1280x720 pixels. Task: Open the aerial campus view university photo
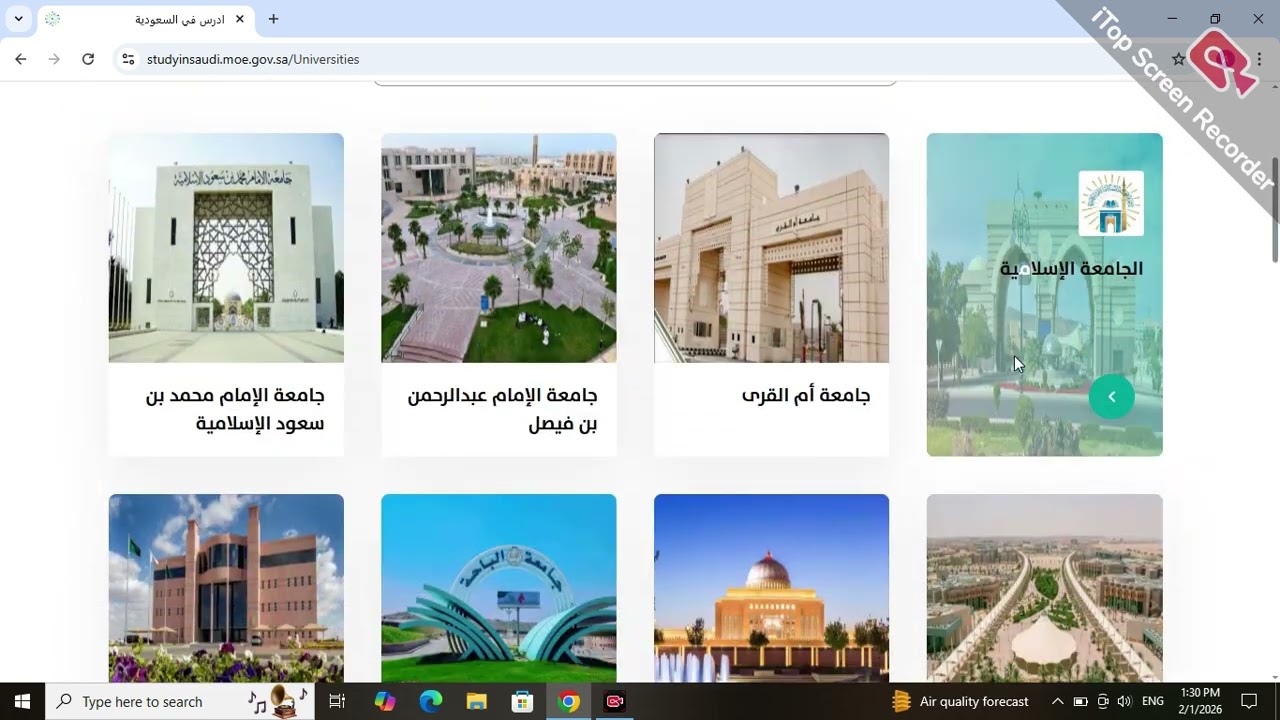click(1044, 588)
